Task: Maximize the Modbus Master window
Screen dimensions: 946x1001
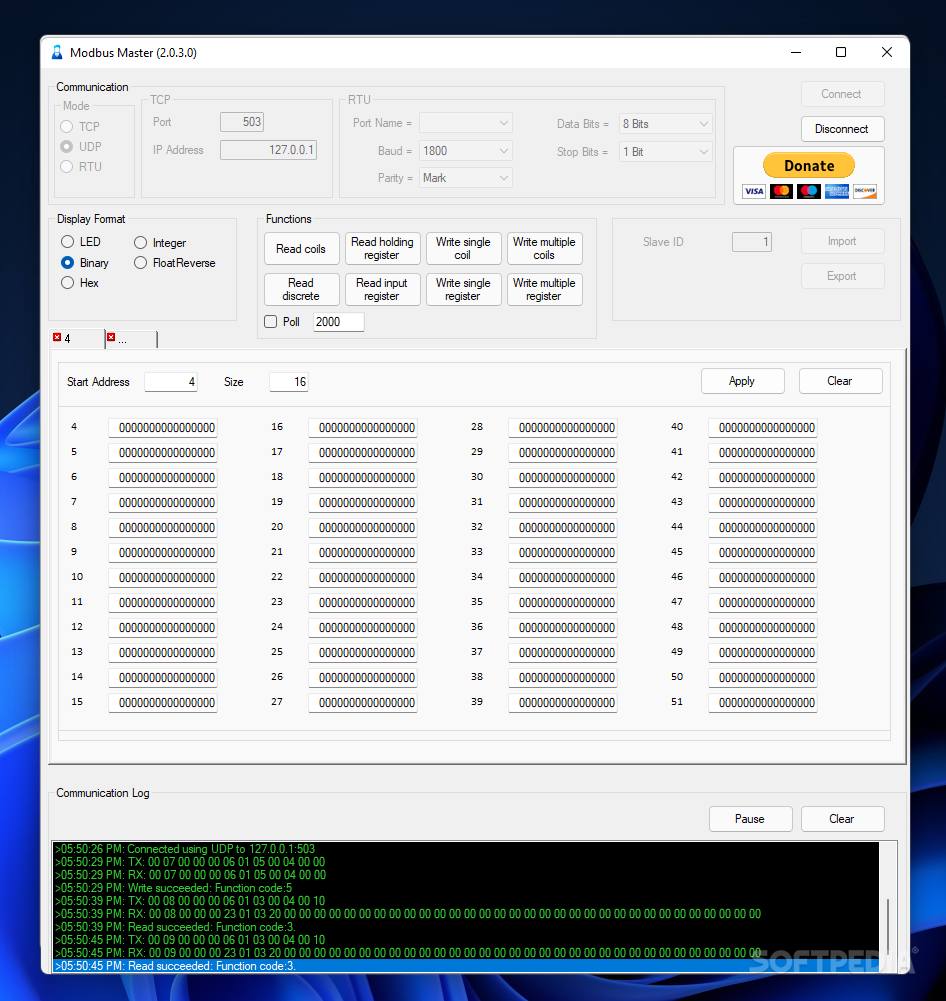Action: pos(841,52)
